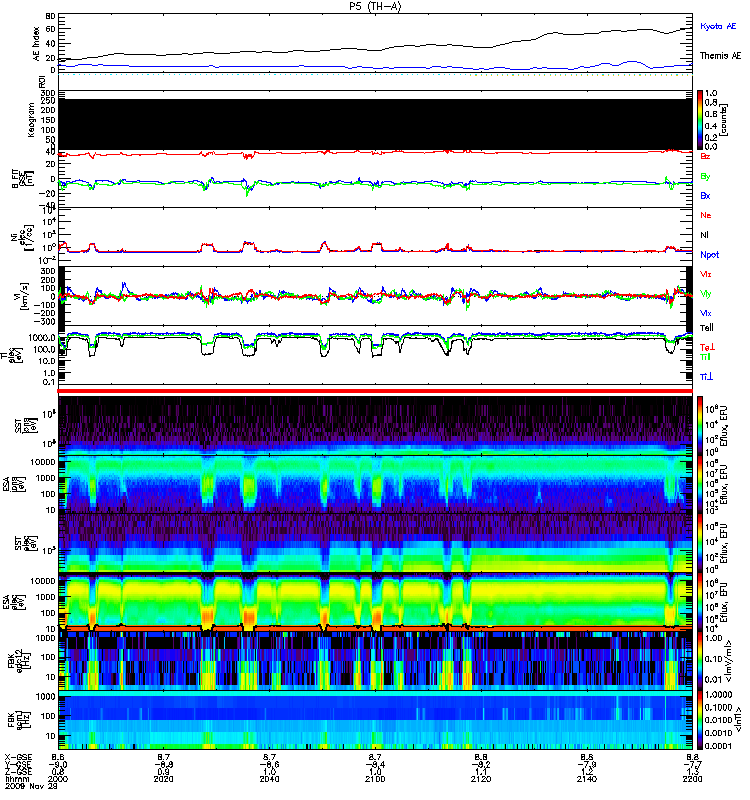
Task: Click the hhmm row label
Action: [18, 779]
